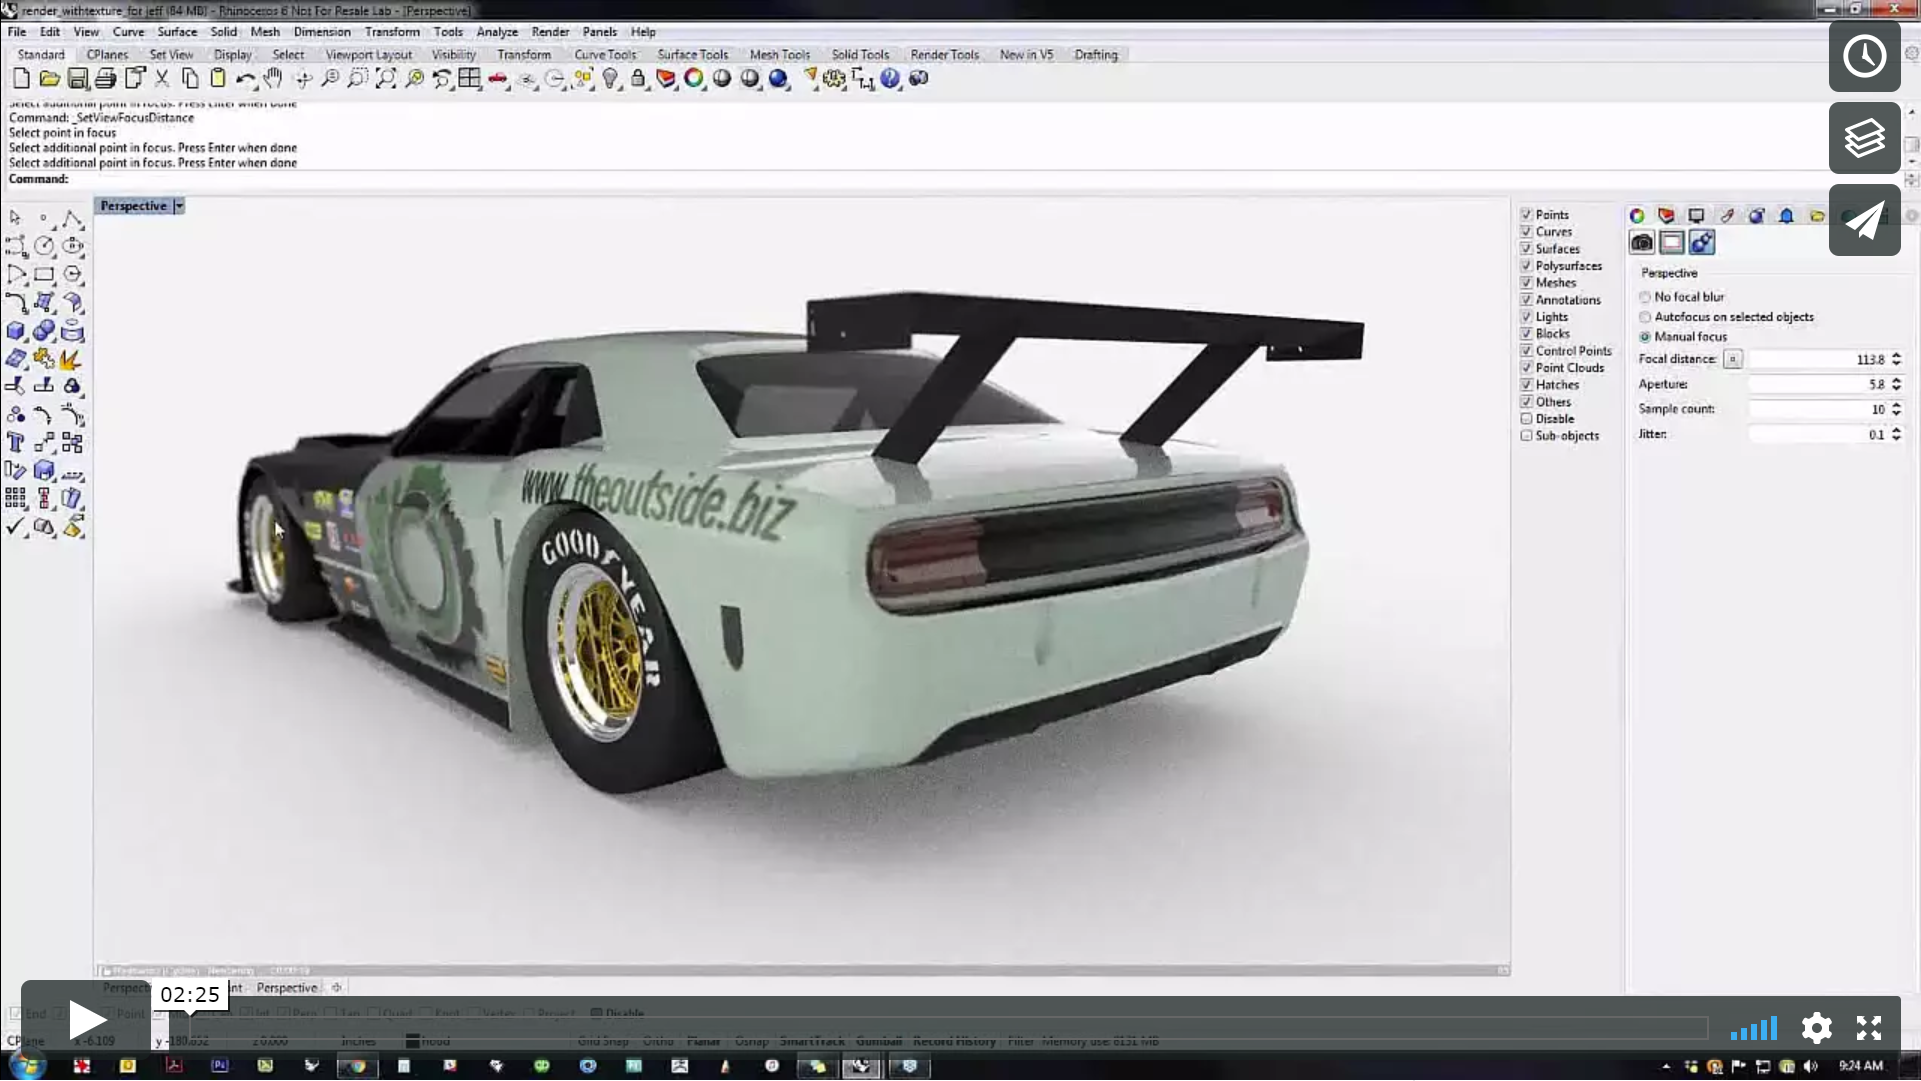The width and height of the screenshot is (1921, 1081).
Task: Enter fullscreen with the expand arrows
Action: (1869, 1028)
